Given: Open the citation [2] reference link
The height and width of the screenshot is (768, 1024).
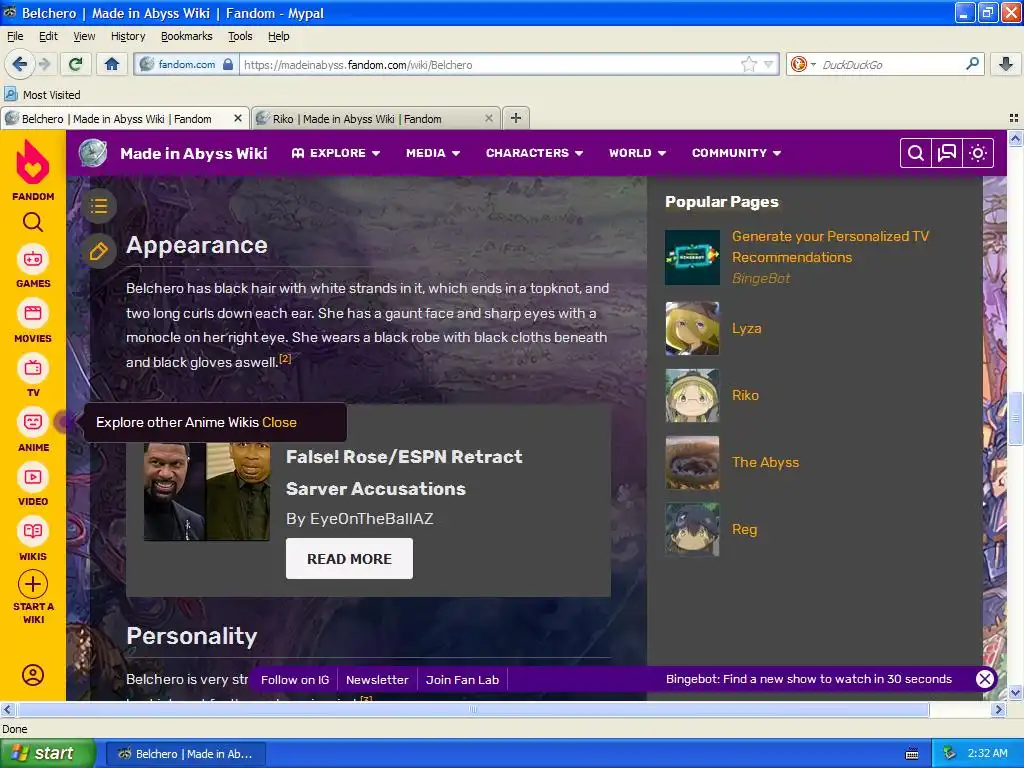Looking at the screenshot, I should 285,358.
